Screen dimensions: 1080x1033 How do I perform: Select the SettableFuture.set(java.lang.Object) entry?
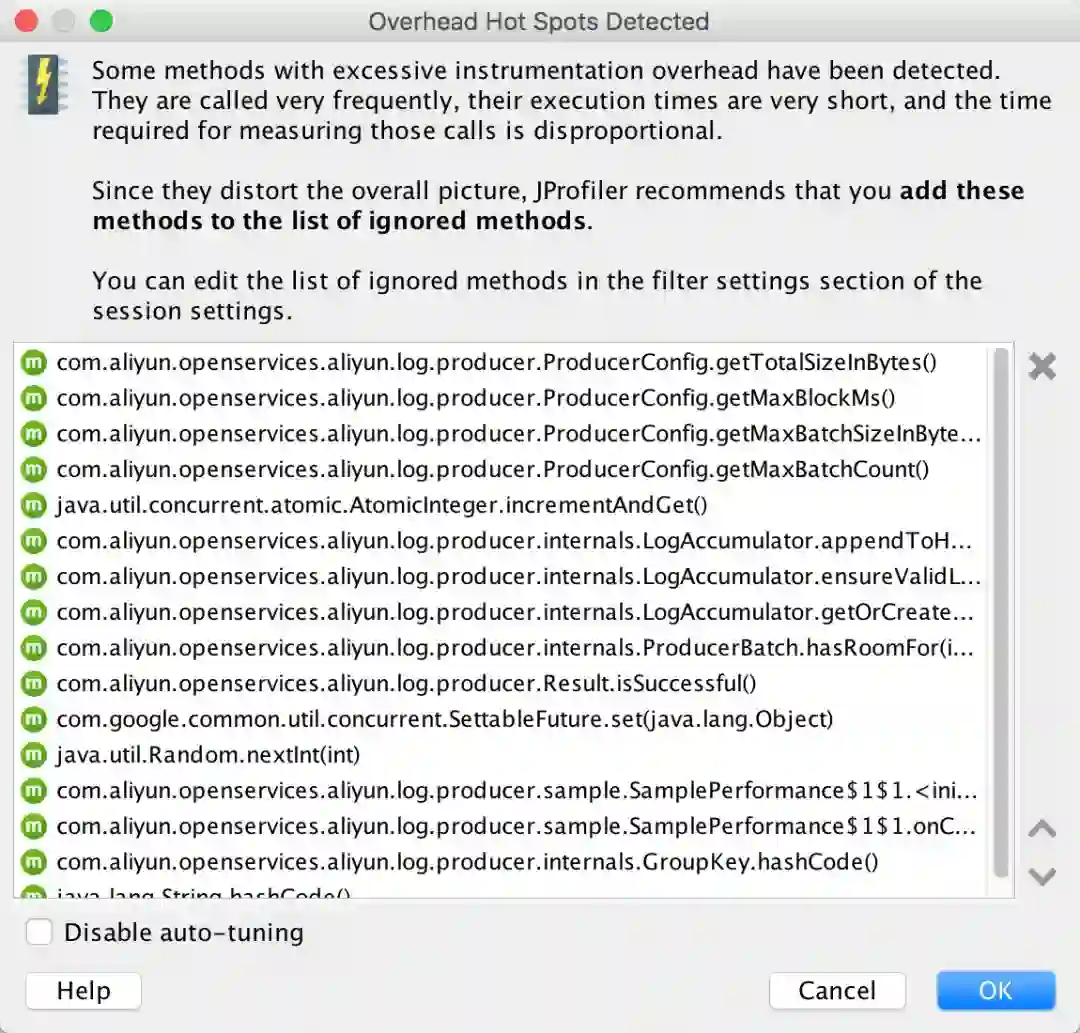coord(444,719)
